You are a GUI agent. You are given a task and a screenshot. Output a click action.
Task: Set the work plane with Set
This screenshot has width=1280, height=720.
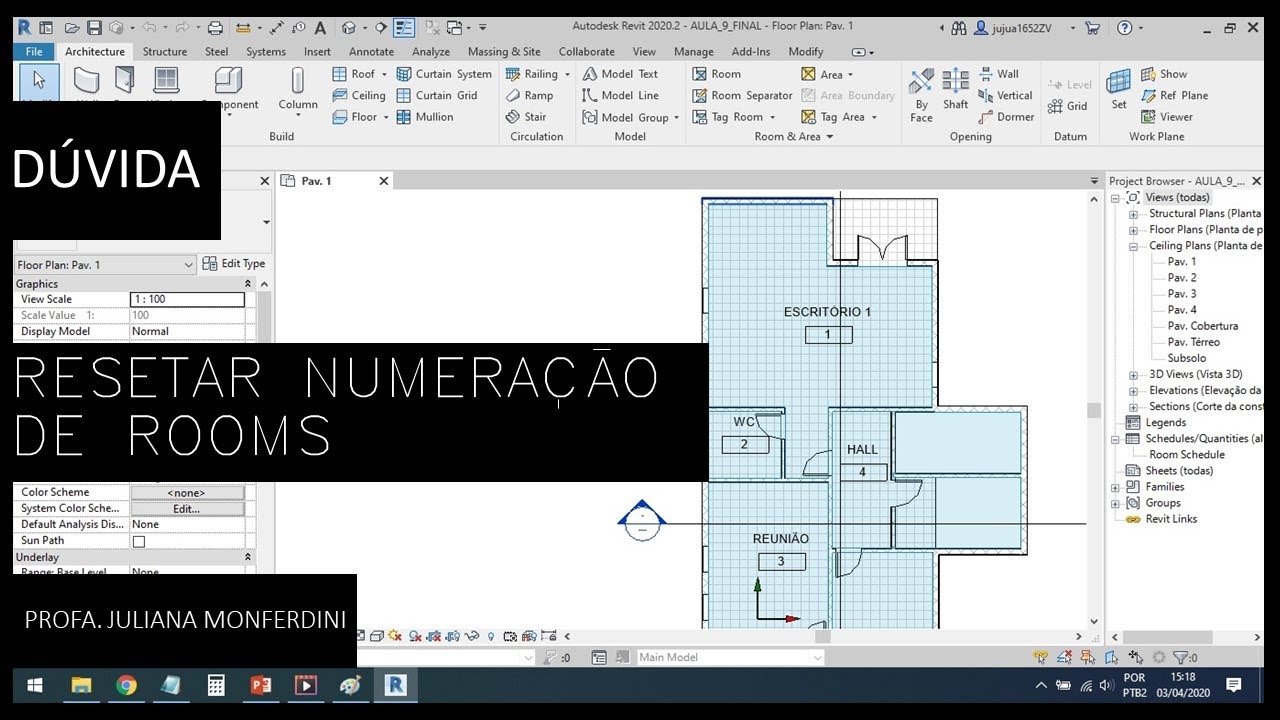1119,88
